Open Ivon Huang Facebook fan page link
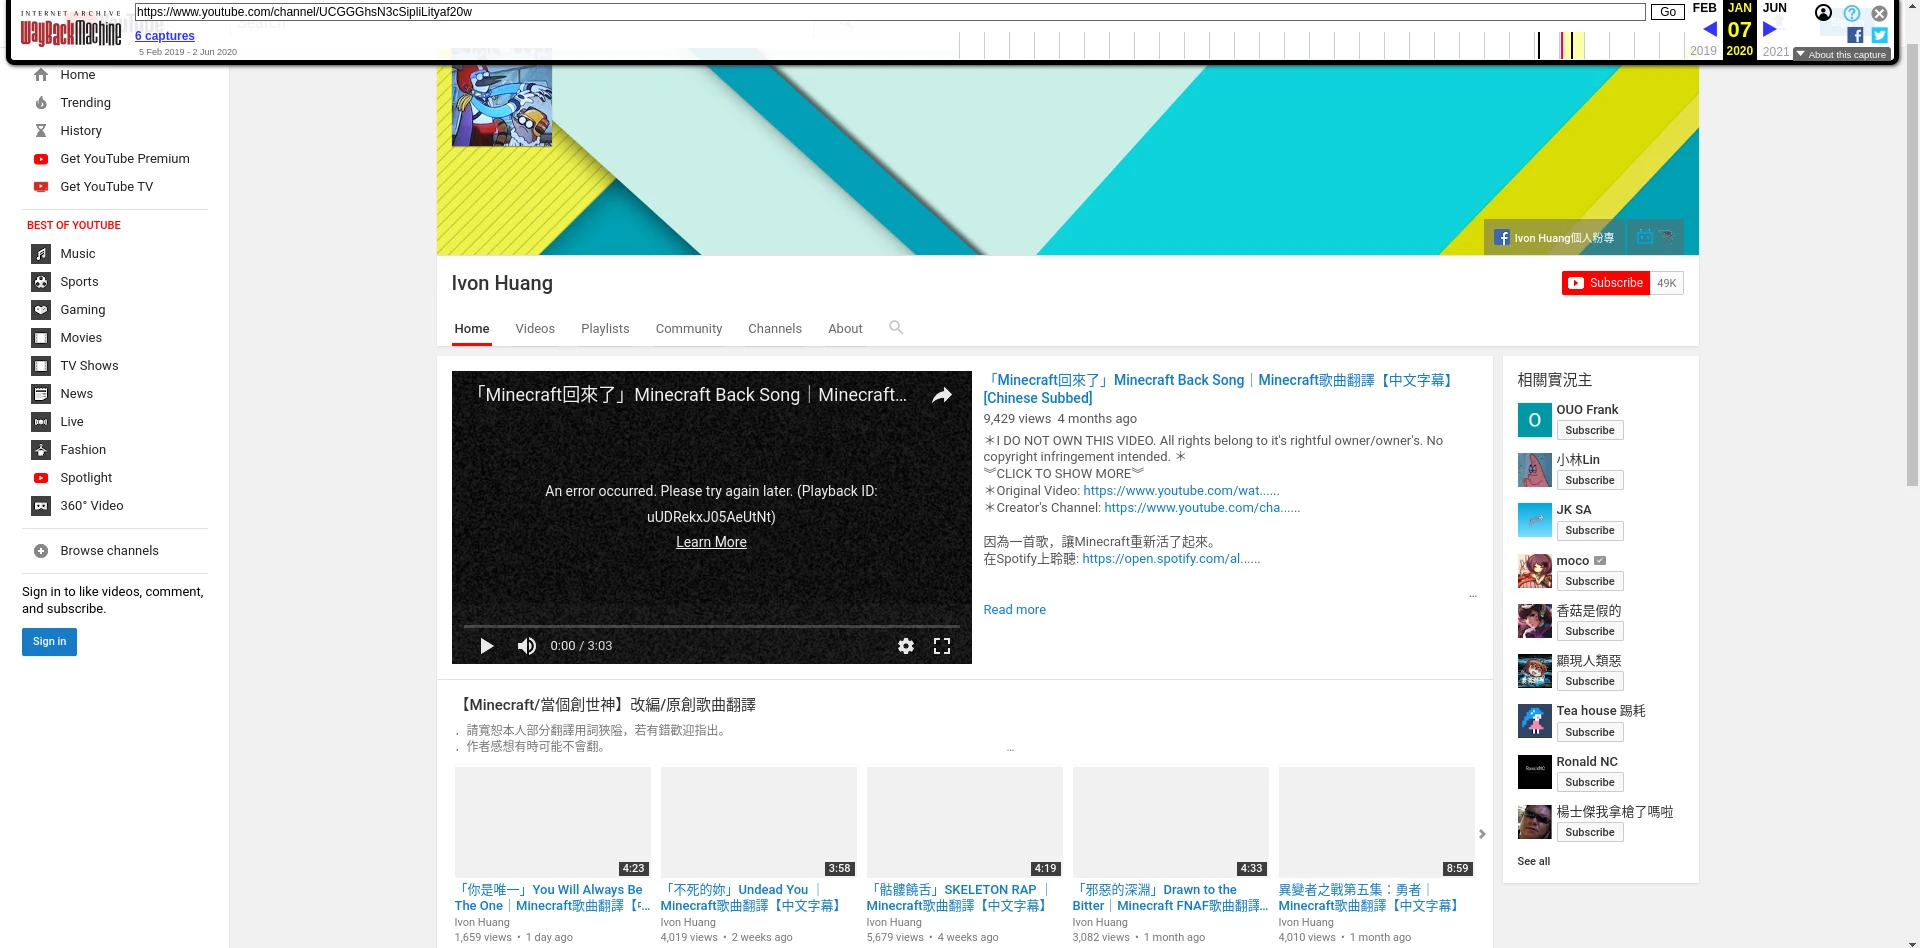Screen dimensions: 1920x948 (1554, 238)
